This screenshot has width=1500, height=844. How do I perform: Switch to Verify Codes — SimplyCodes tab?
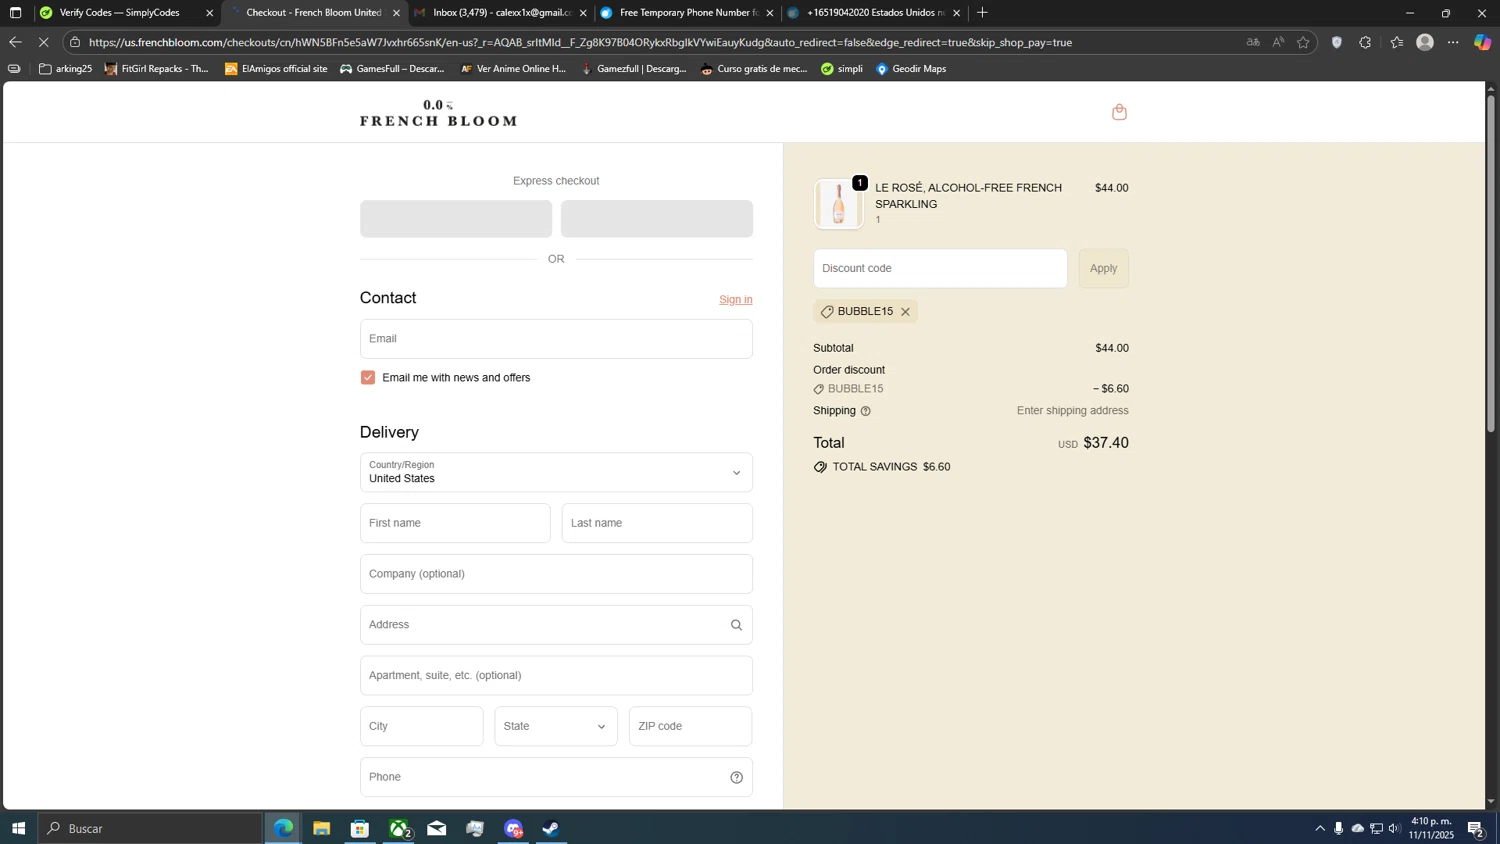click(x=127, y=13)
